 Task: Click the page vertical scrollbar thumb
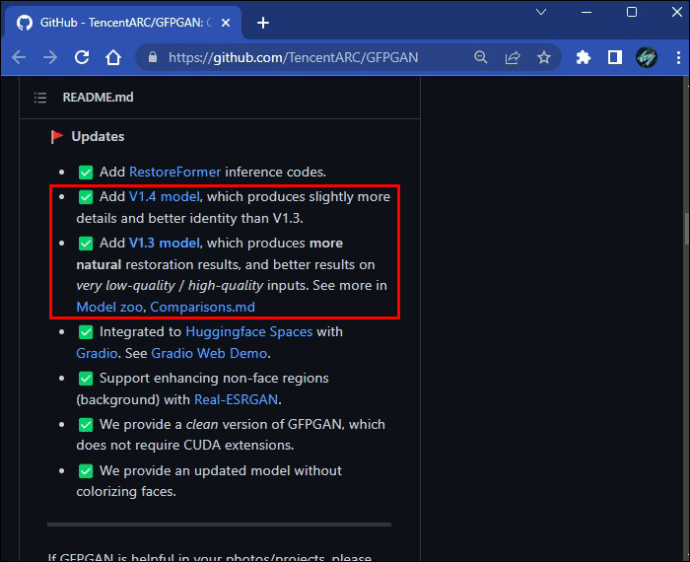(686, 228)
